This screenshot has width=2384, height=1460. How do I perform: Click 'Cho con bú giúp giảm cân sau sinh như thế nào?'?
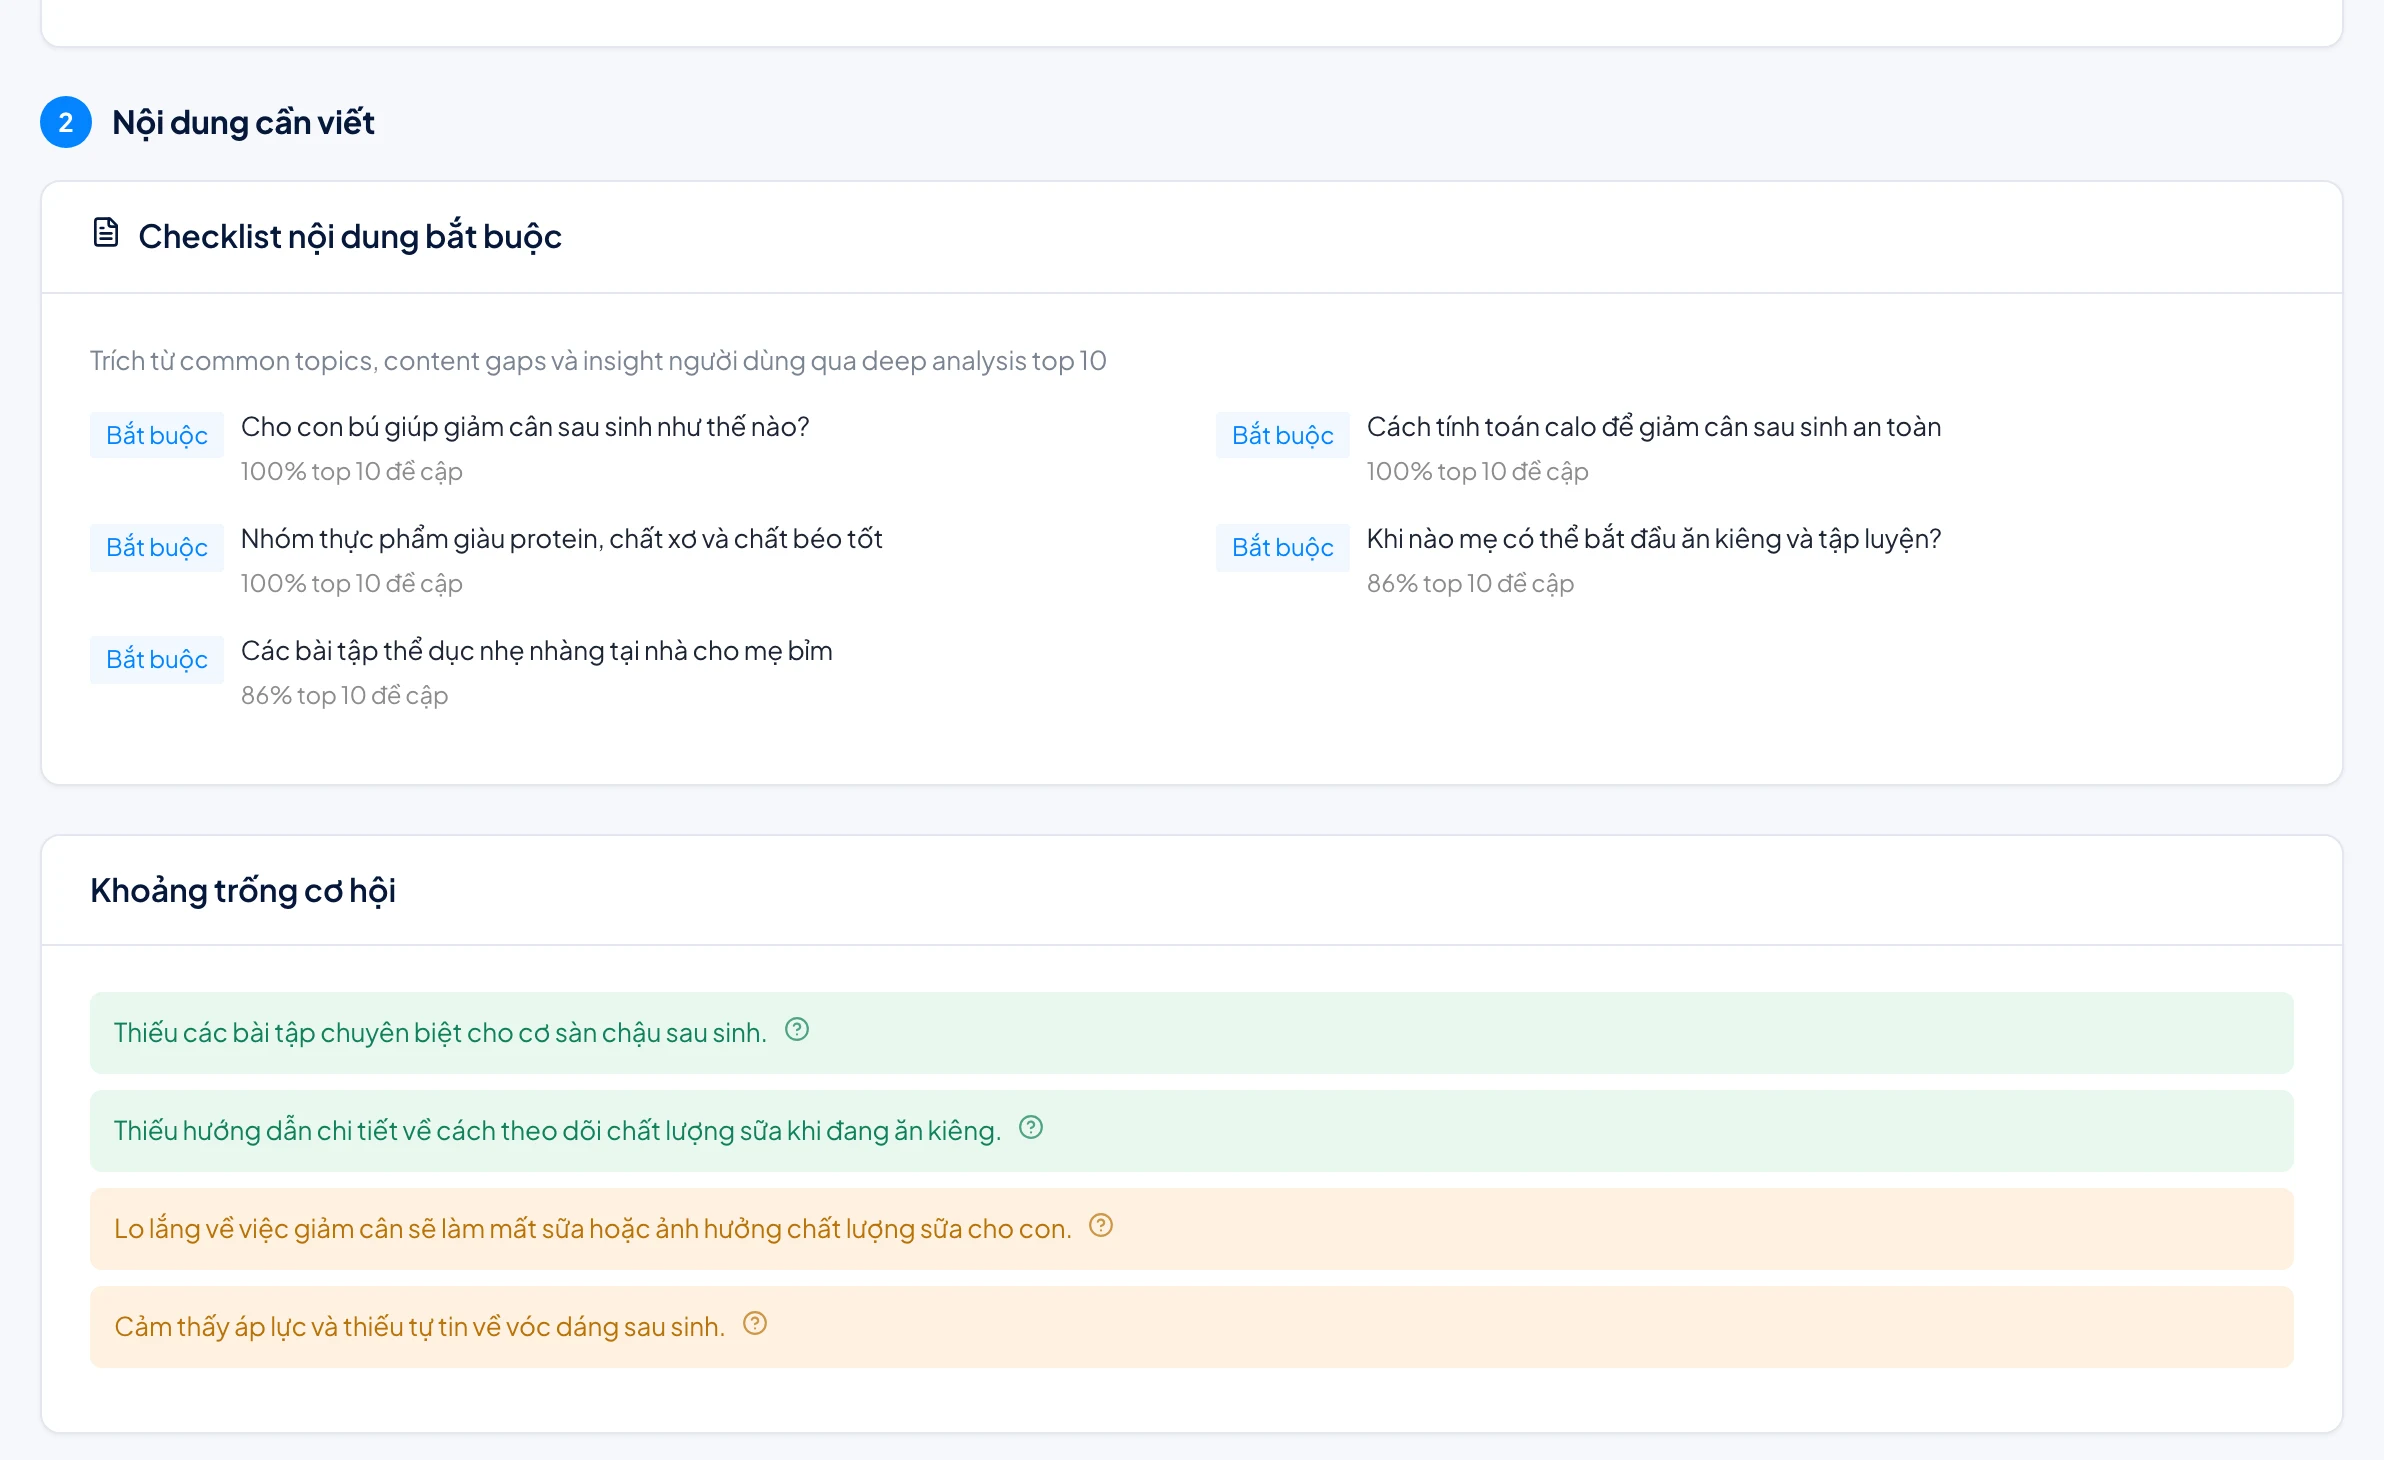(x=525, y=427)
